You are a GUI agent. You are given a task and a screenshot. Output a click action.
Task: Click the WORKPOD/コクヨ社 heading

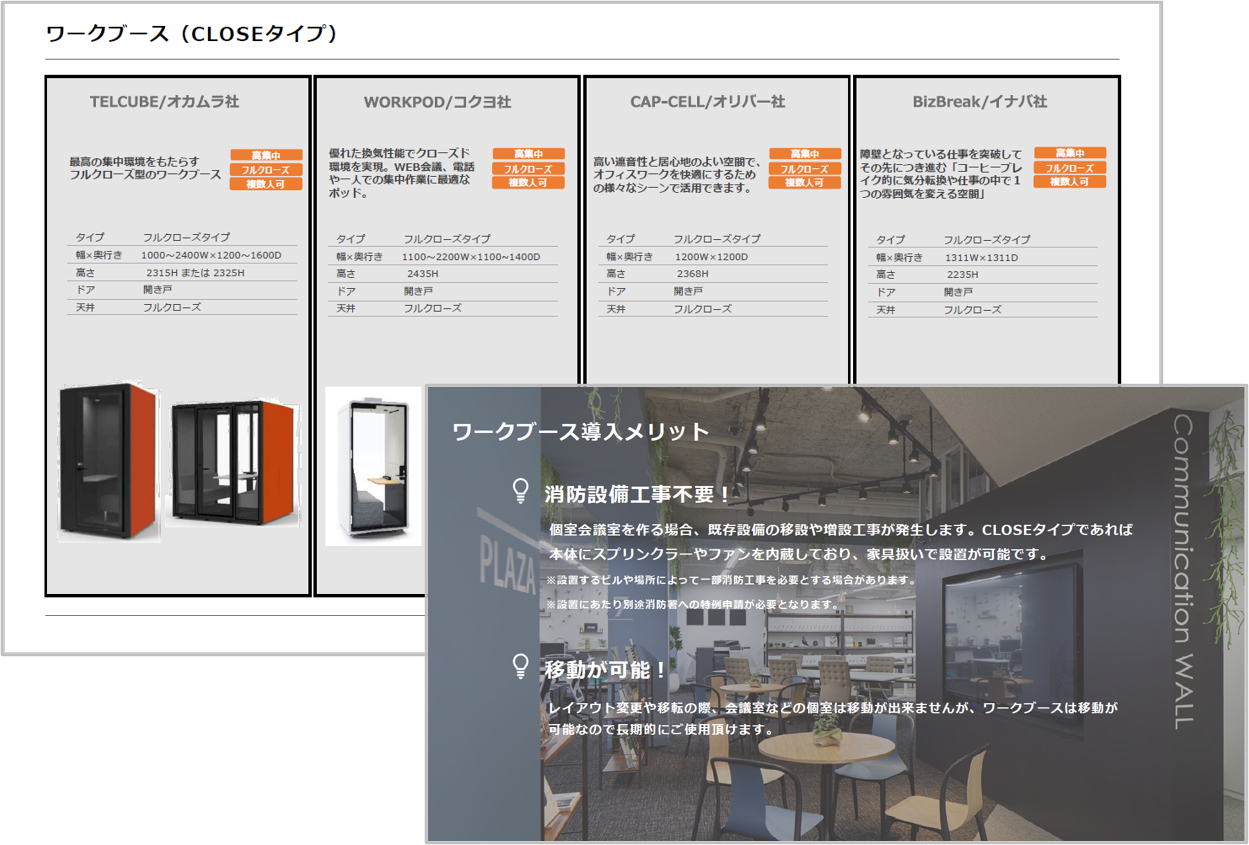(437, 102)
